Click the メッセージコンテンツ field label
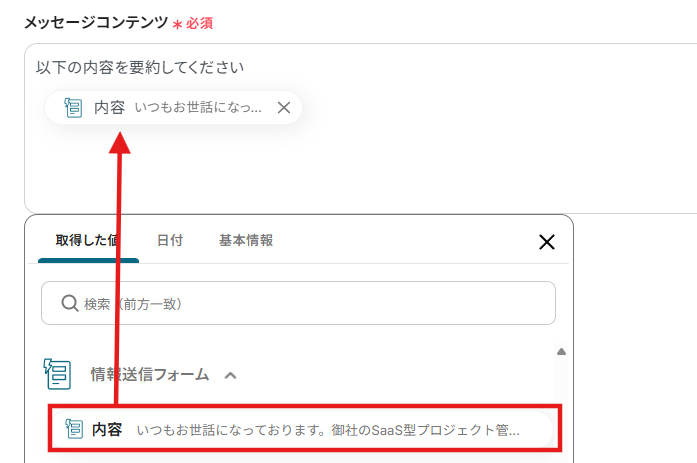Viewport: 697px width, 463px height. (96, 22)
